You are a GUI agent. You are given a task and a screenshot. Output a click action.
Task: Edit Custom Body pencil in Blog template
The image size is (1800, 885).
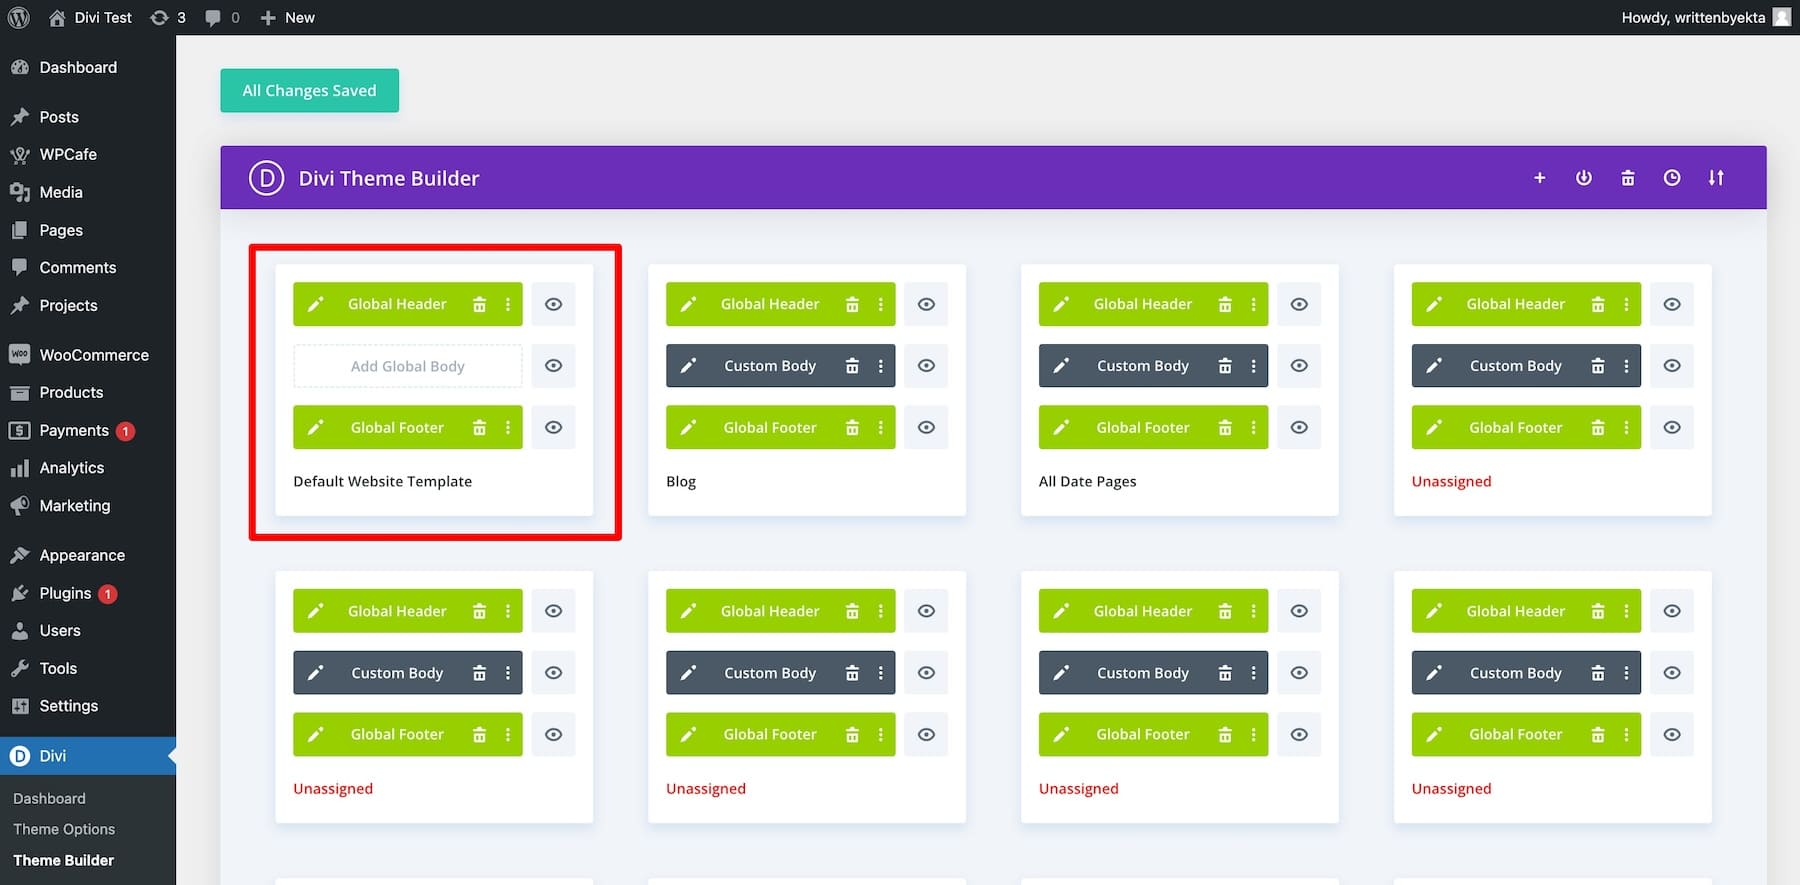[688, 366]
